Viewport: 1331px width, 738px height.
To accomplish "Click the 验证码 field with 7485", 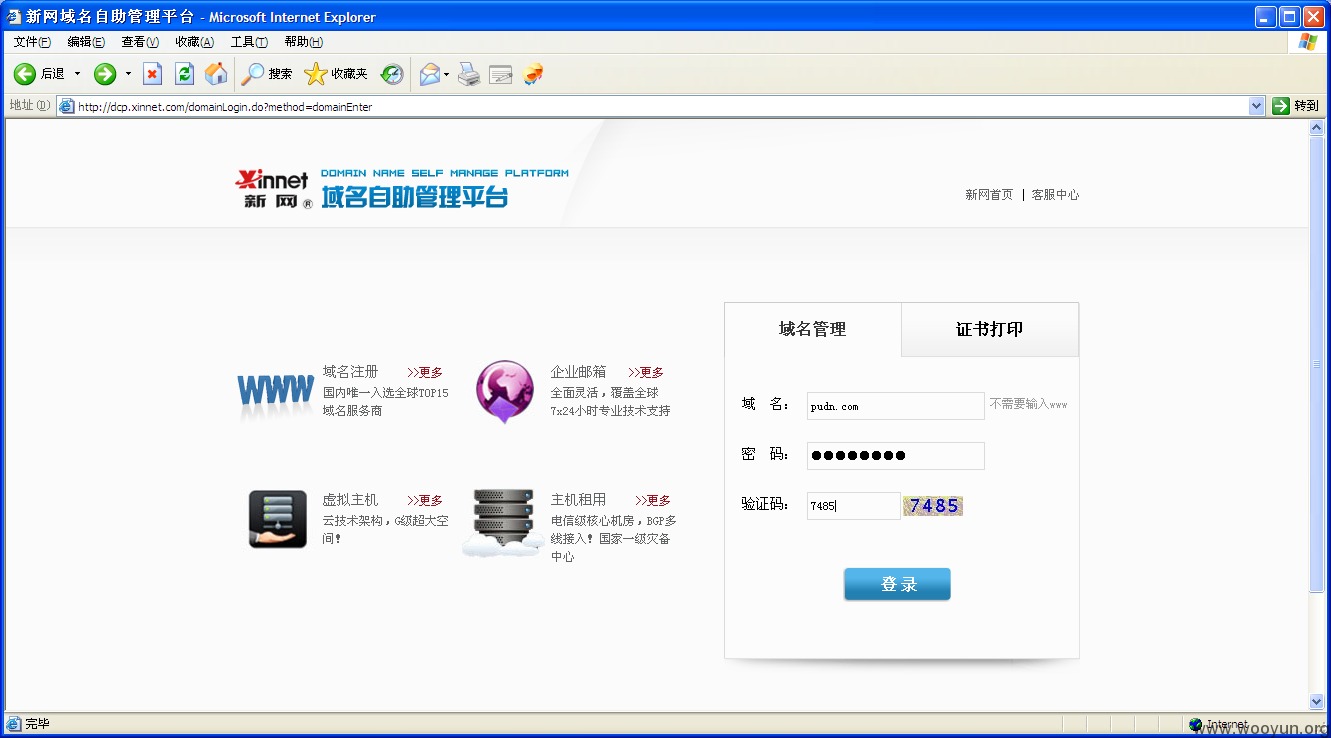I will (x=854, y=506).
